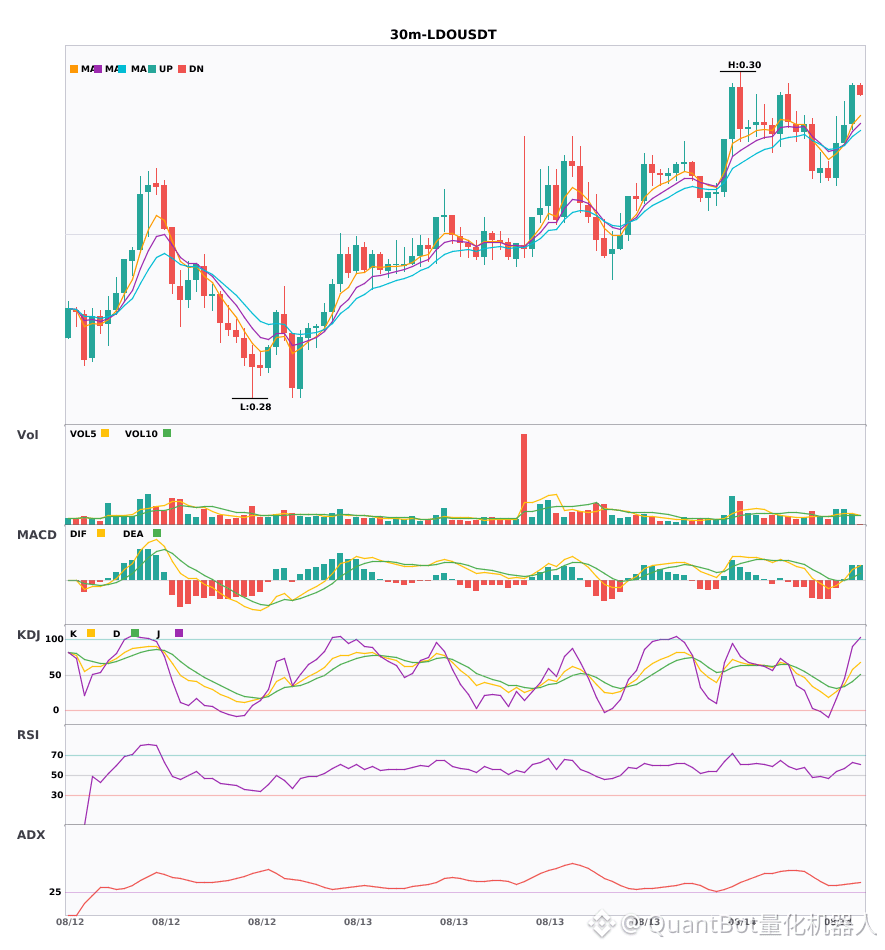Screen dimensions: 885x950
Task: Click the 100 level on KDJ axis
Action: 55,639
